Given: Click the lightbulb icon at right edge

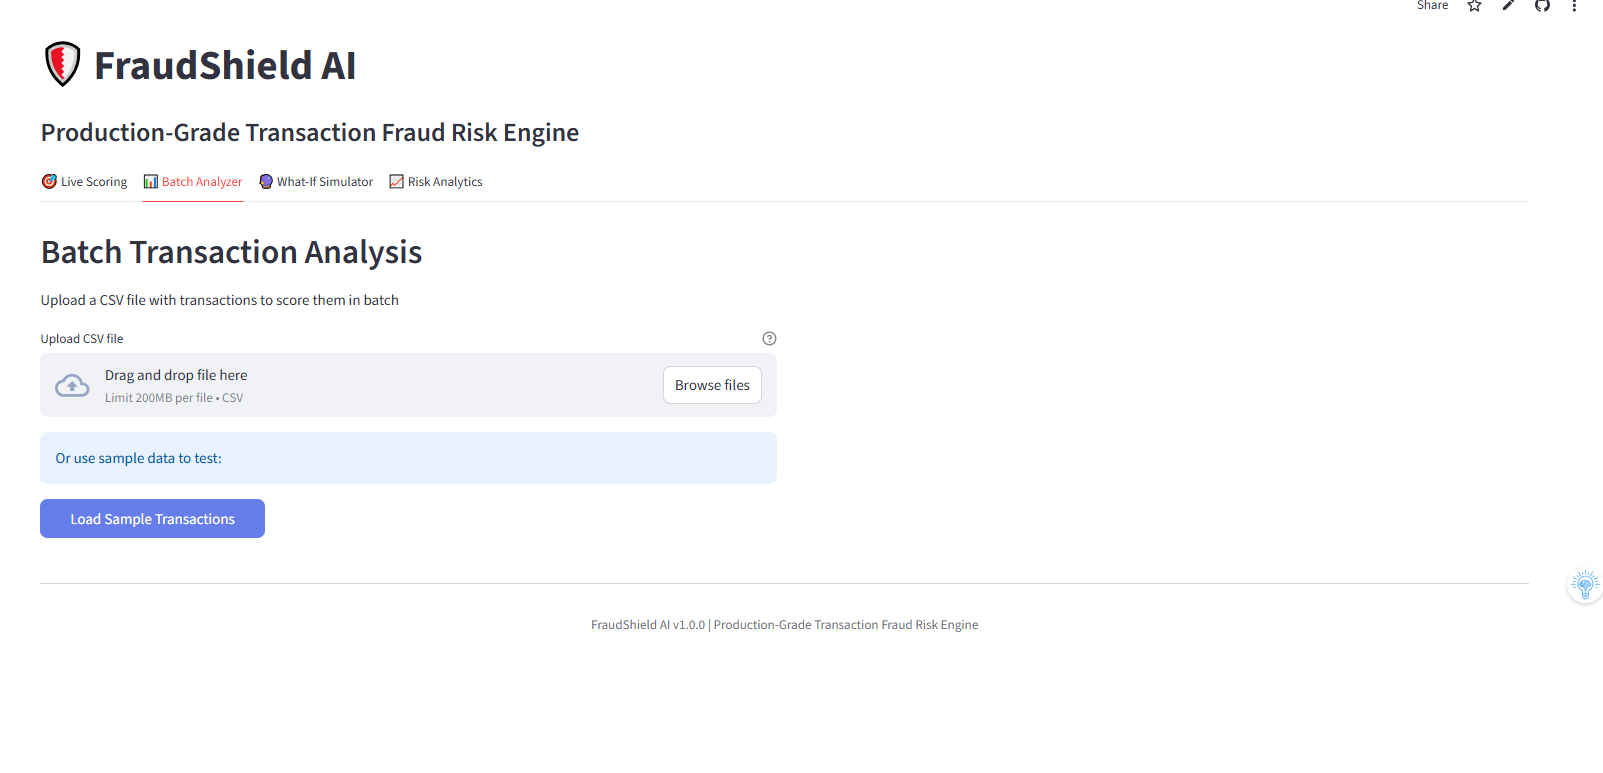Looking at the screenshot, I should pyautogui.click(x=1585, y=585).
